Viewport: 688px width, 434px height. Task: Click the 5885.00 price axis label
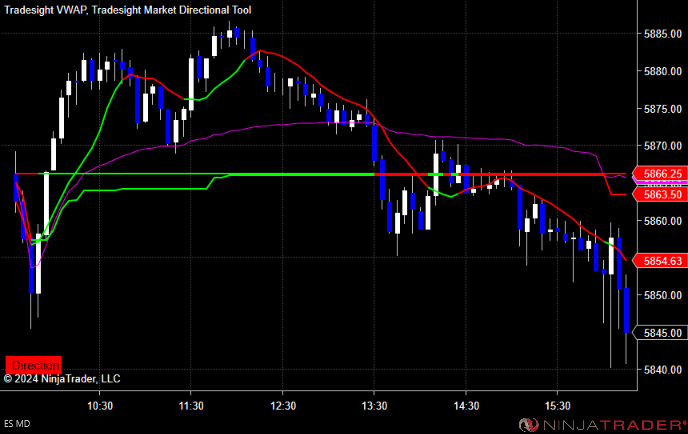[663, 34]
